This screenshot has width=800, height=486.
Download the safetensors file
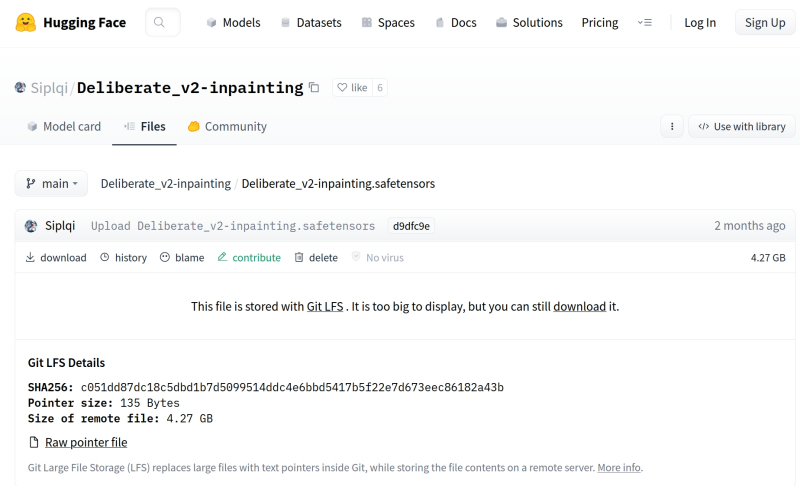point(56,257)
